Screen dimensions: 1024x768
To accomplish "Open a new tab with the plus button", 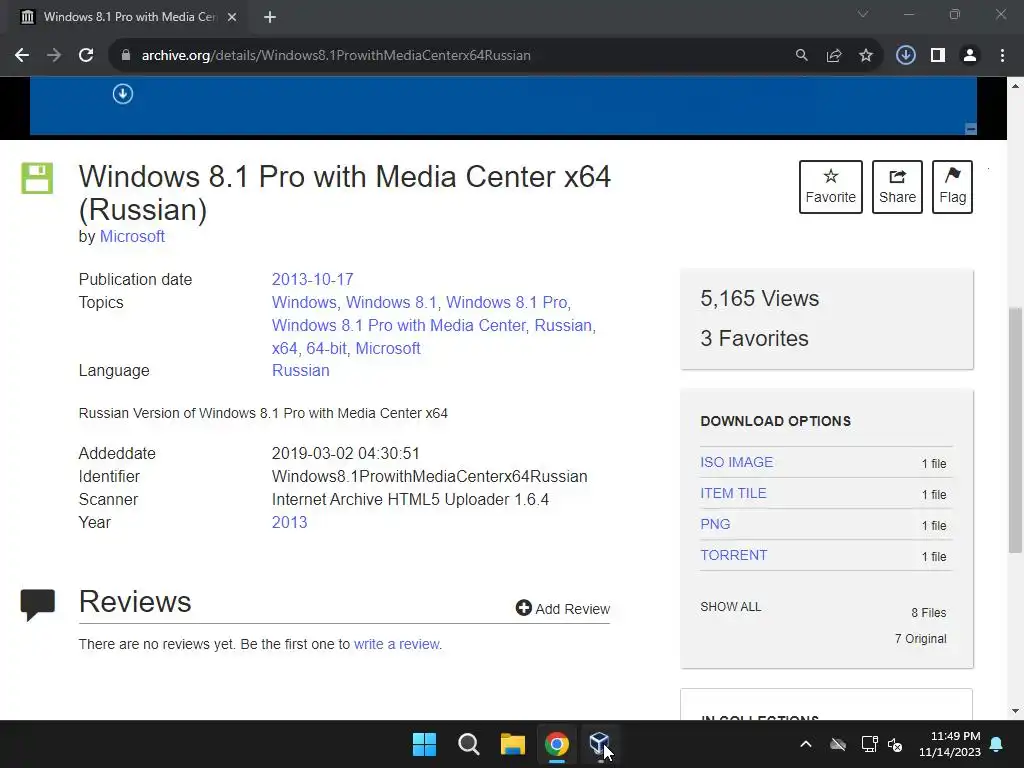I will pyautogui.click(x=270, y=17).
